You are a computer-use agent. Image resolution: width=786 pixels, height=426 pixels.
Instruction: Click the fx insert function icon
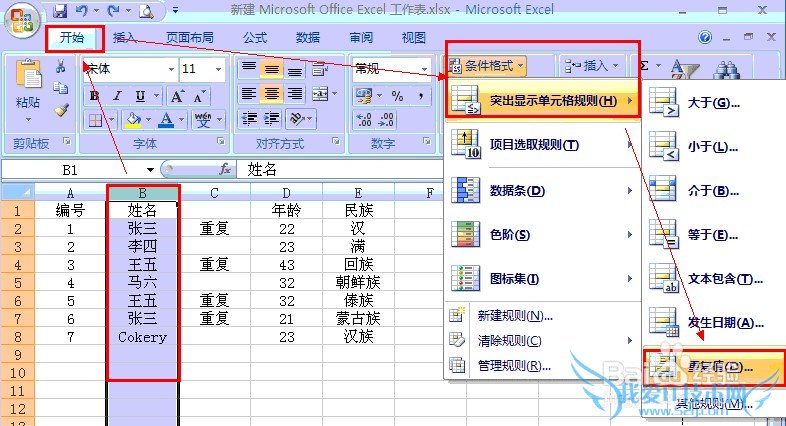(x=225, y=169)
